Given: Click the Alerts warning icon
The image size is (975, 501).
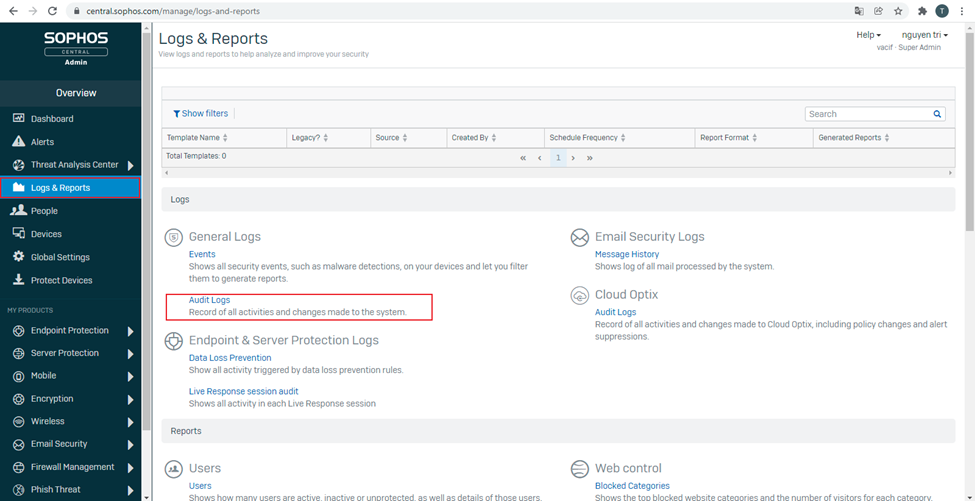Looking at the screenshot, I should (19, 142).
